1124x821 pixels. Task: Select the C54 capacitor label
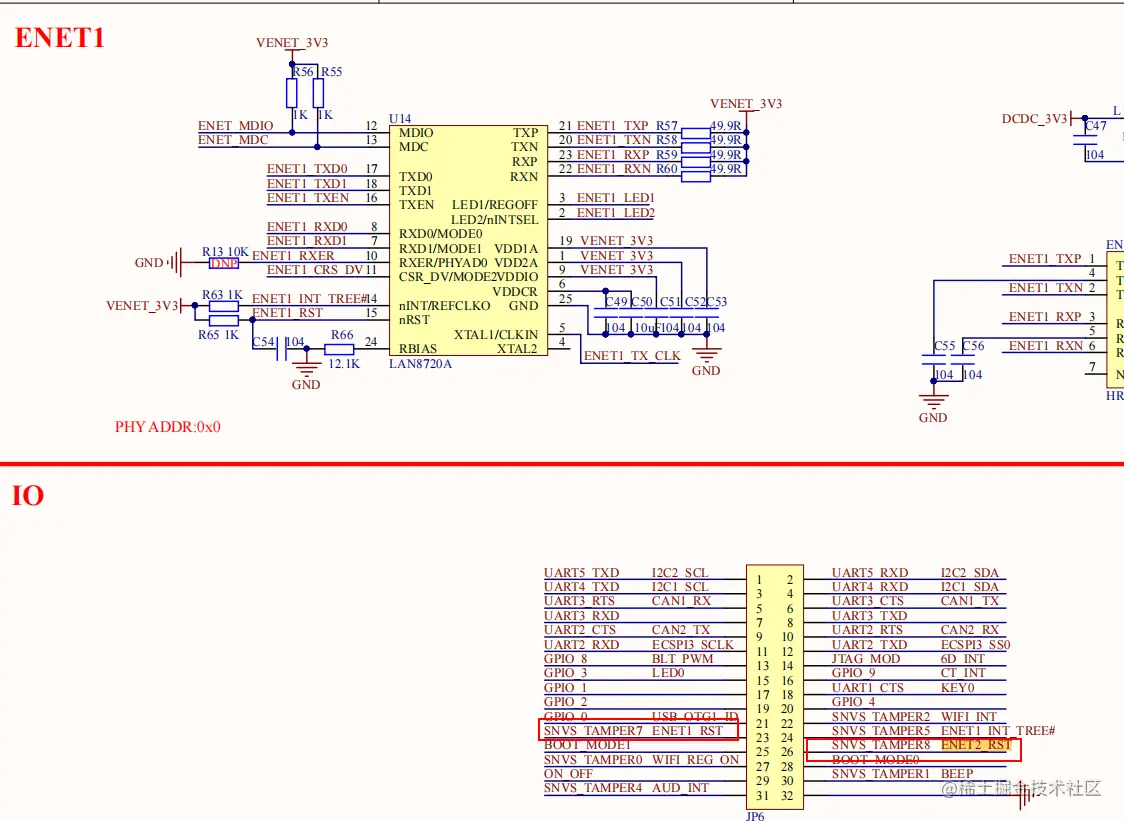pos(263,342)
